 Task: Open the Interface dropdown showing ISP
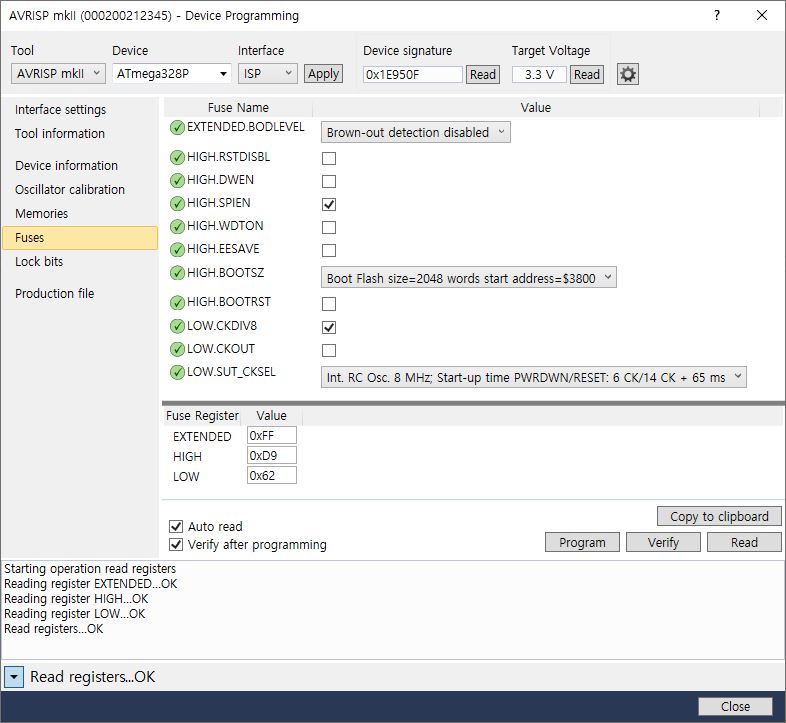click(x=268, y=74)
